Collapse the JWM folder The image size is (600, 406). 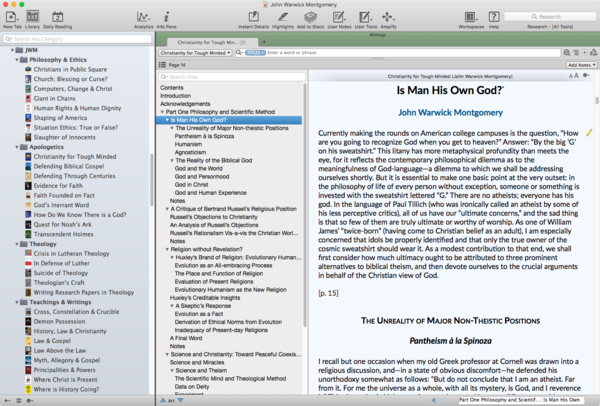[x=12, y=50]
